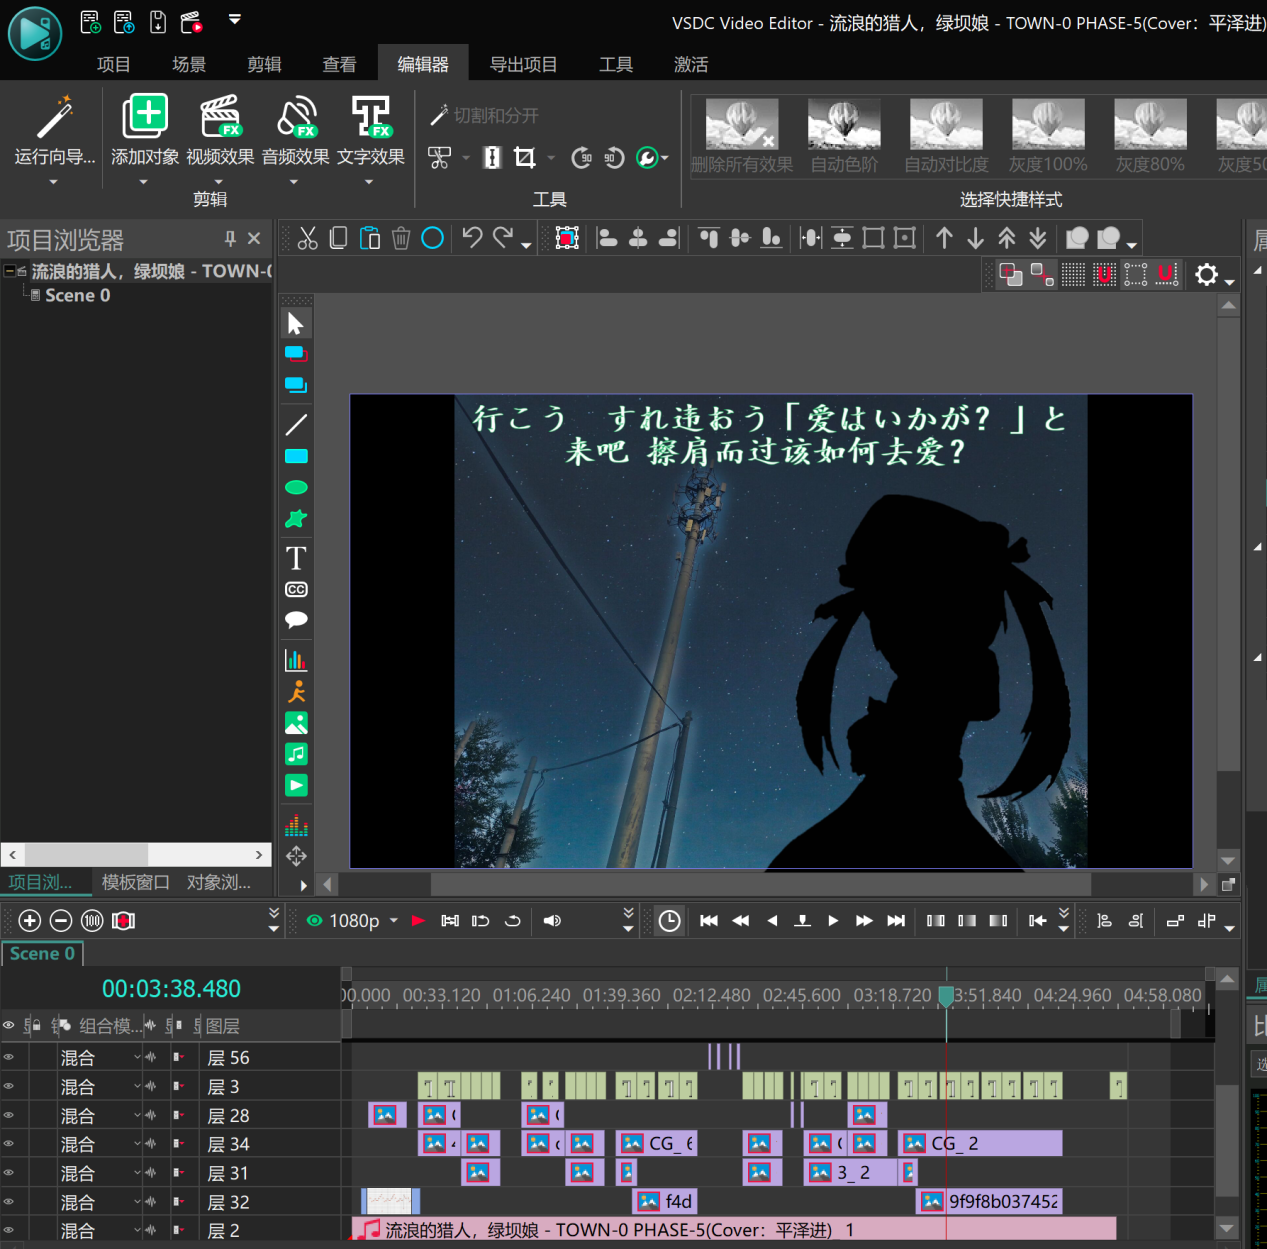Image resolution: width=1267 pixels, height=1249 pixels.
Task: Open Audio Effects menu icon
Action: 296,117
